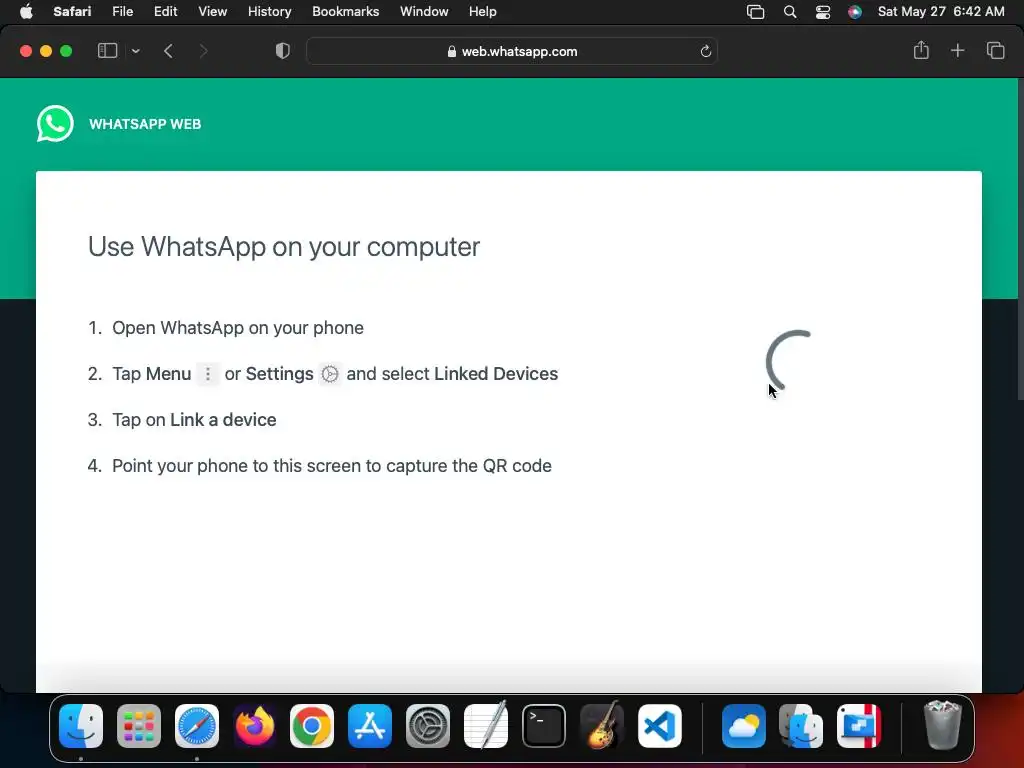The height and width of the screenshot is (768, 1024).
Task: Click the Safari compass icon in Dock
Action: [x=197, y=726]
